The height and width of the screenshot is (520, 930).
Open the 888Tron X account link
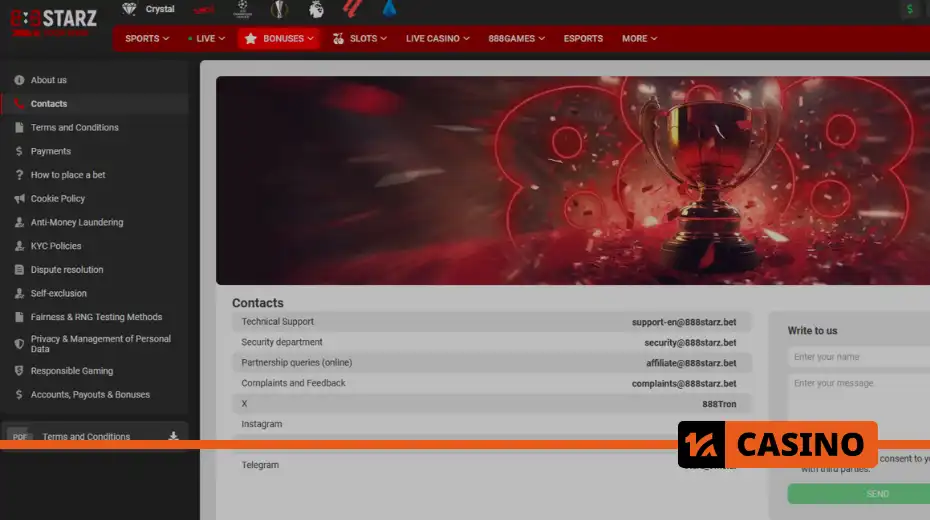pos(719,404)
